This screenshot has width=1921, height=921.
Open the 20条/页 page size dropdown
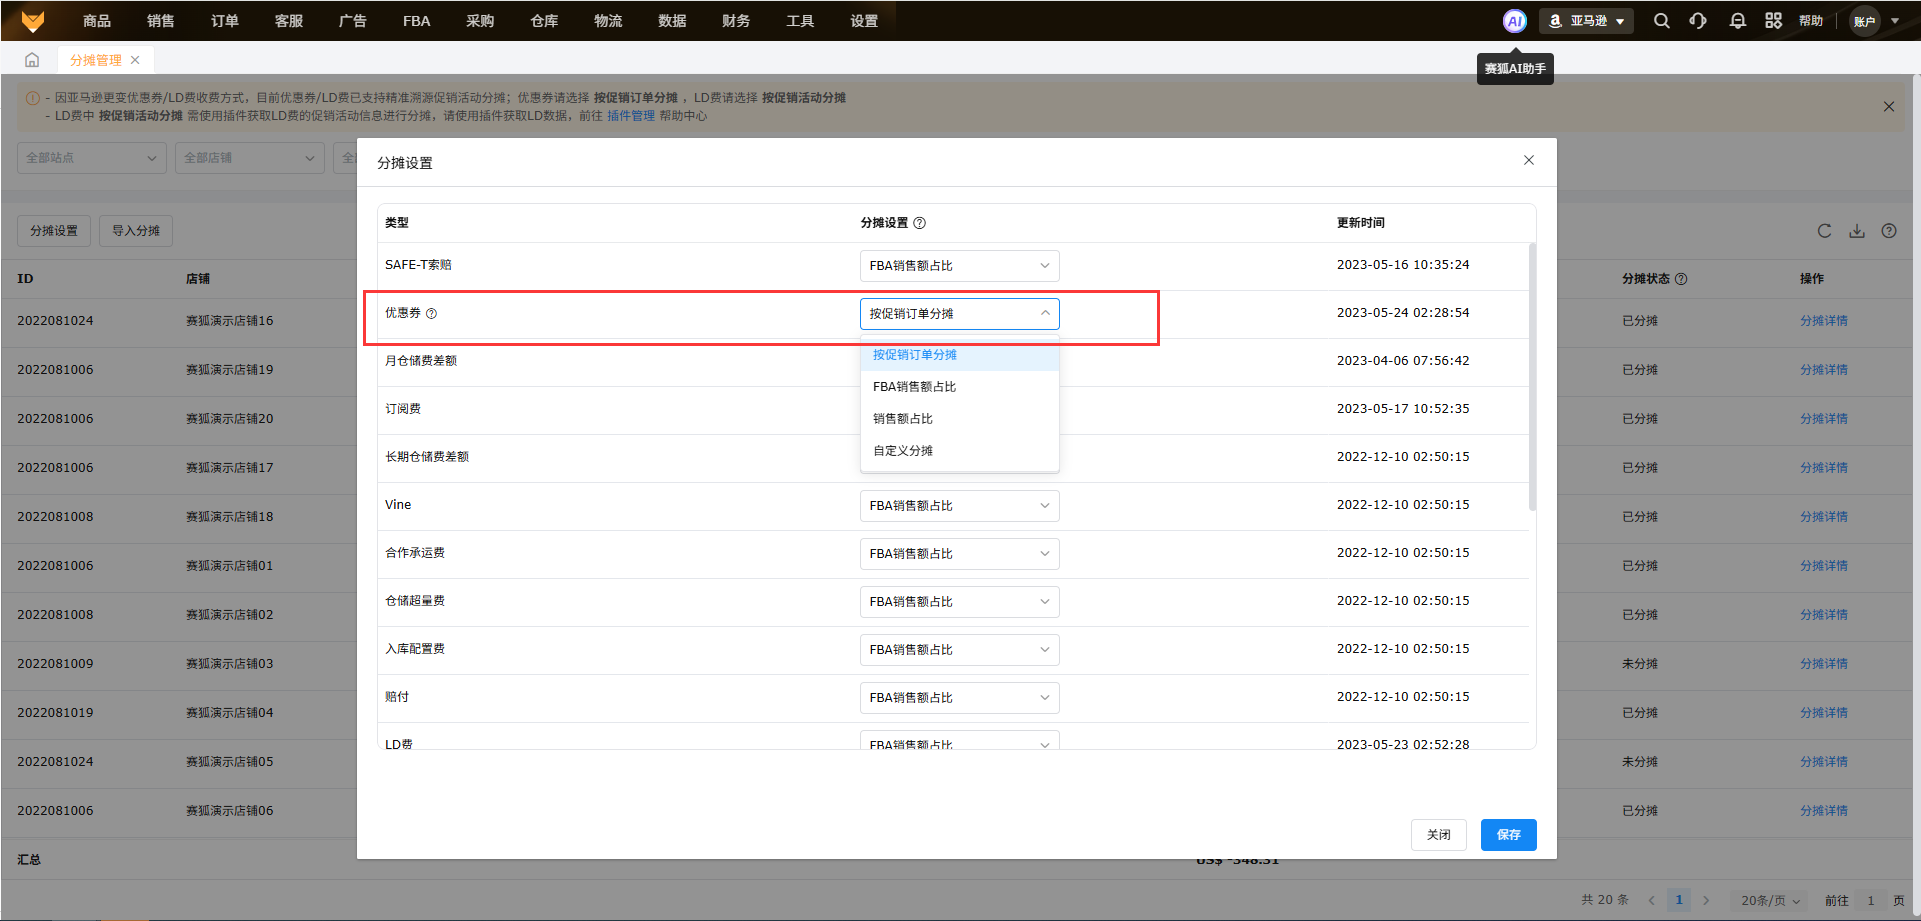(1770, 900)
